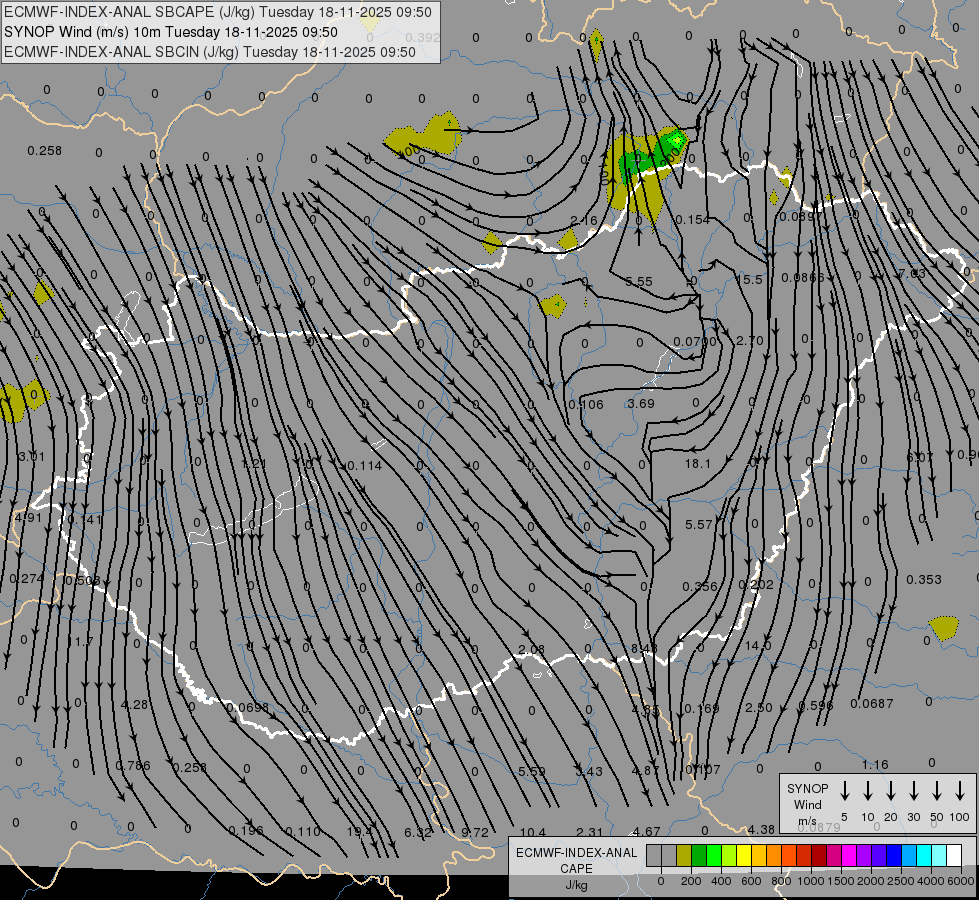979x900 pixels.
Task: Click the 2.31 value on the map
Action: (x=589, y=832)
